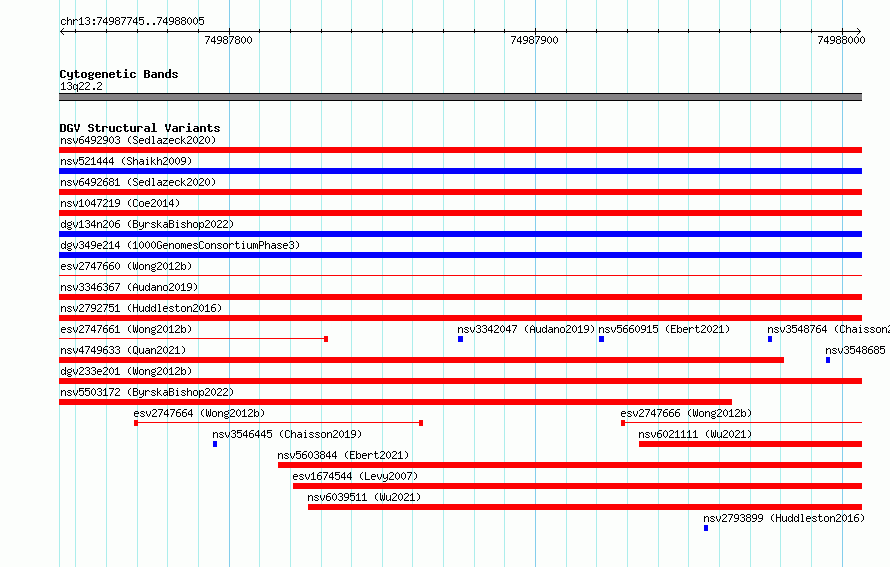The width and height of the screenshot is (890, 567).
Task: Click the nsv5503172 (ByrskaBishop2022) variant bar
Action: coord(395,402)
